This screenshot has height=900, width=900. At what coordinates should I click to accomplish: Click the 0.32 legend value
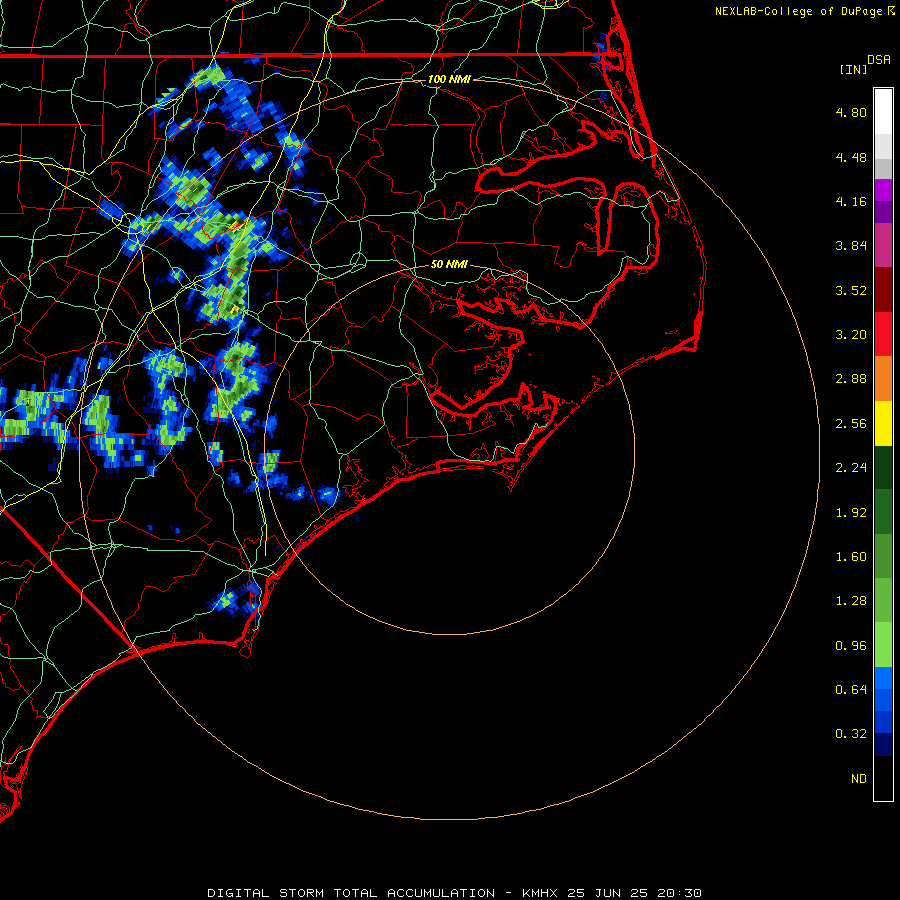(851, 734)
